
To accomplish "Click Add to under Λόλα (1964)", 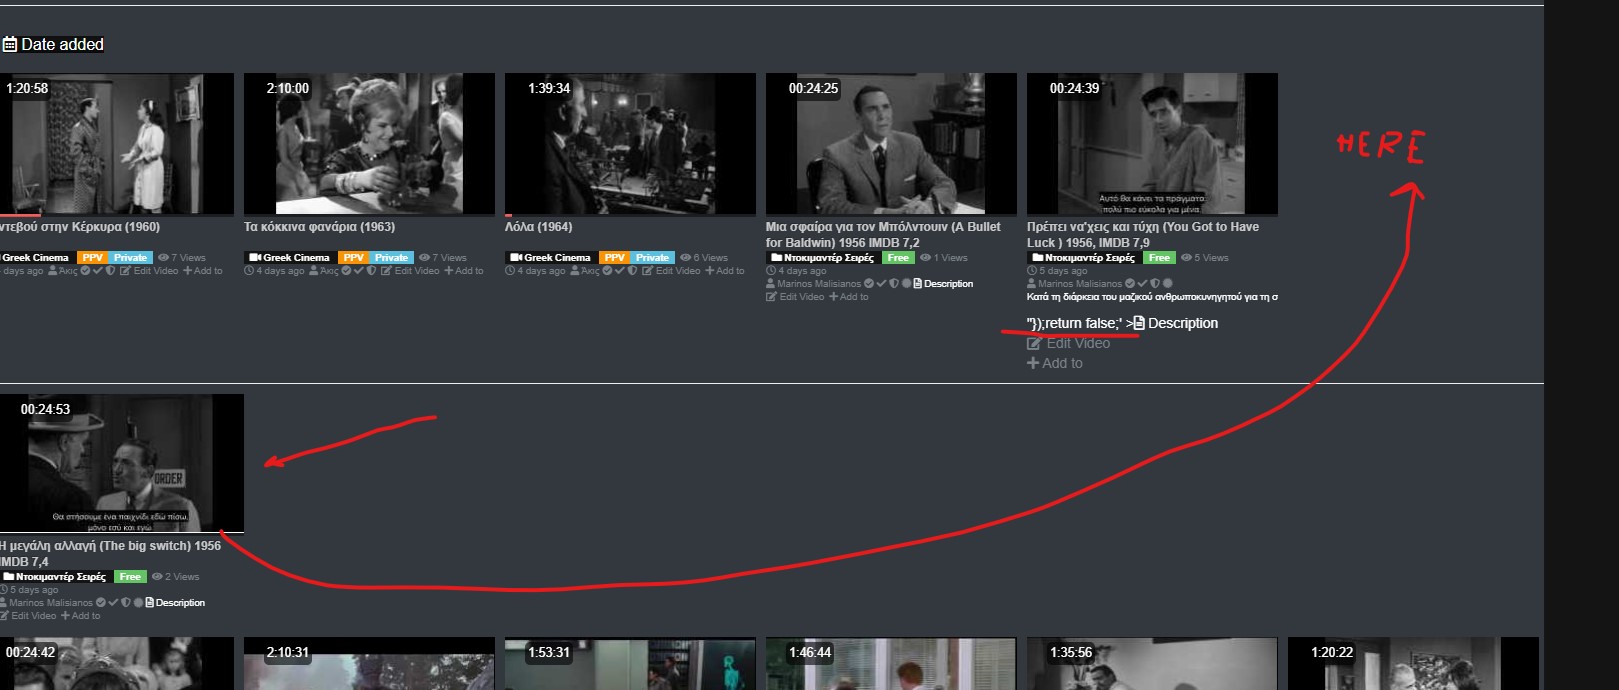I will pos(725,271).
